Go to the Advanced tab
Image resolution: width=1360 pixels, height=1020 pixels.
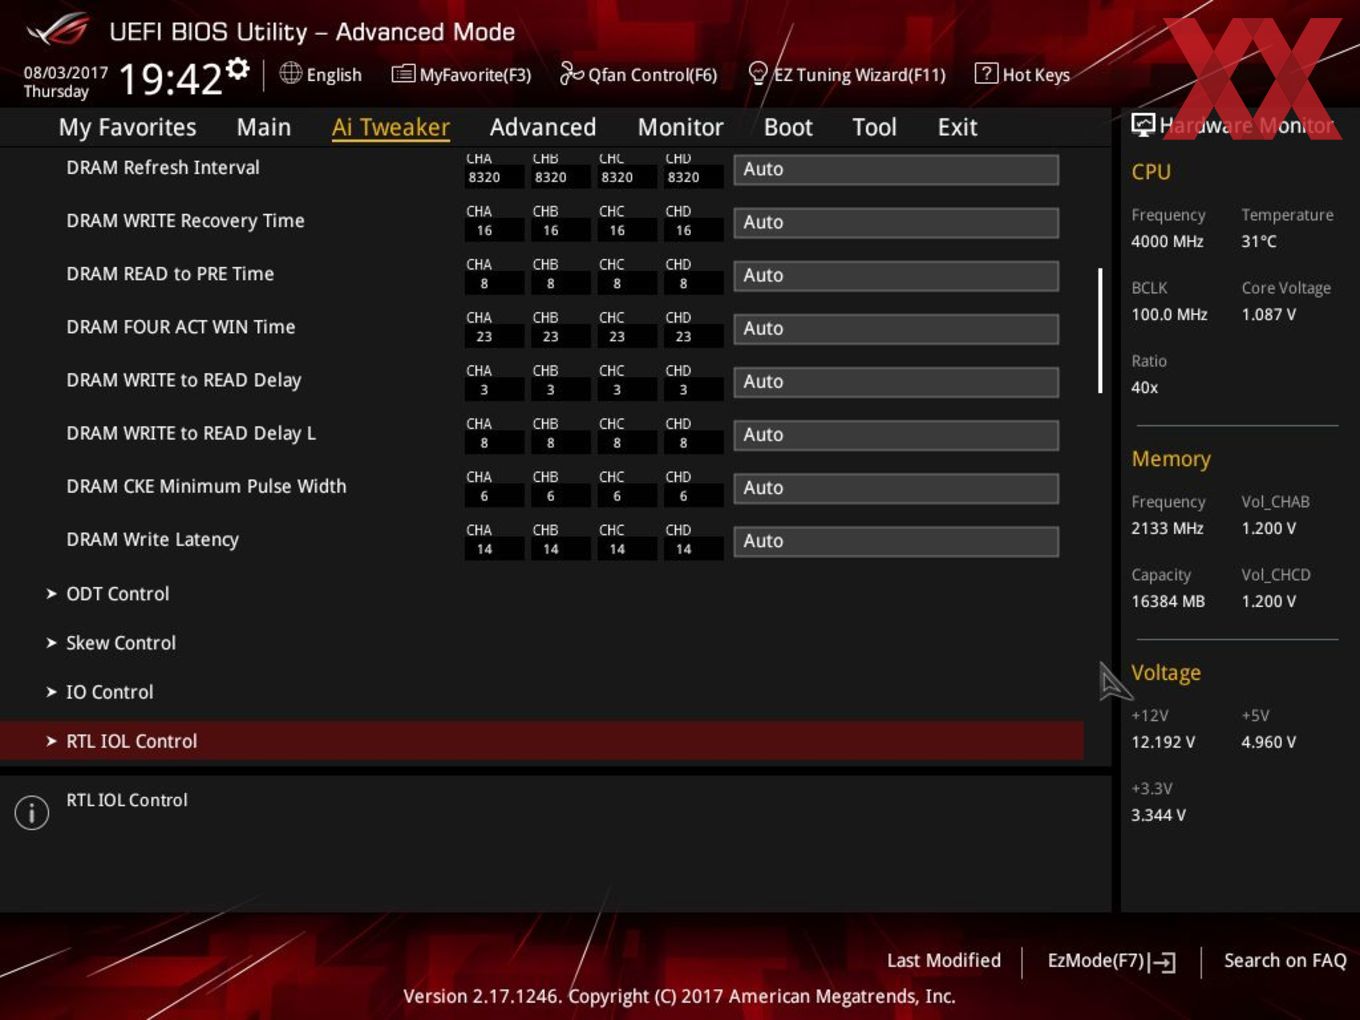[543, 127]
